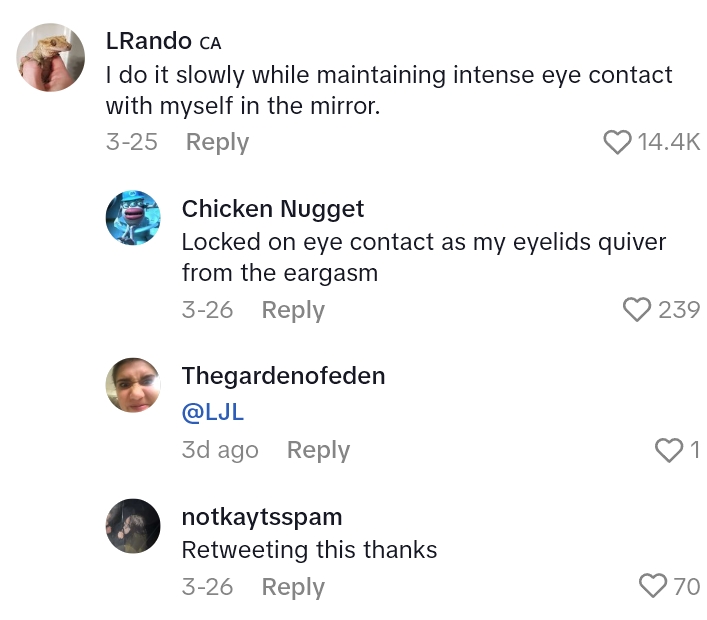
Task: Visit the Chicken Nugget username profile
Action: tap(273, 209)
